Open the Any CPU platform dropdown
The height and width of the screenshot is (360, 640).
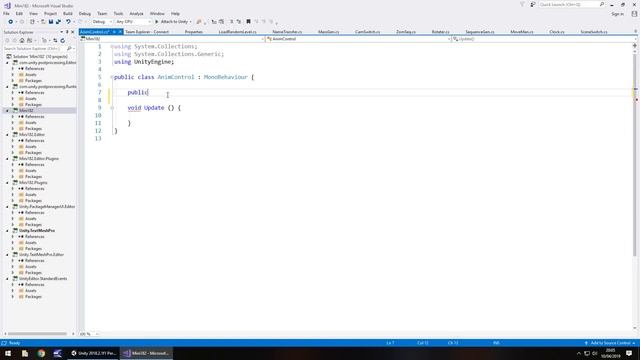coord(133,22)
